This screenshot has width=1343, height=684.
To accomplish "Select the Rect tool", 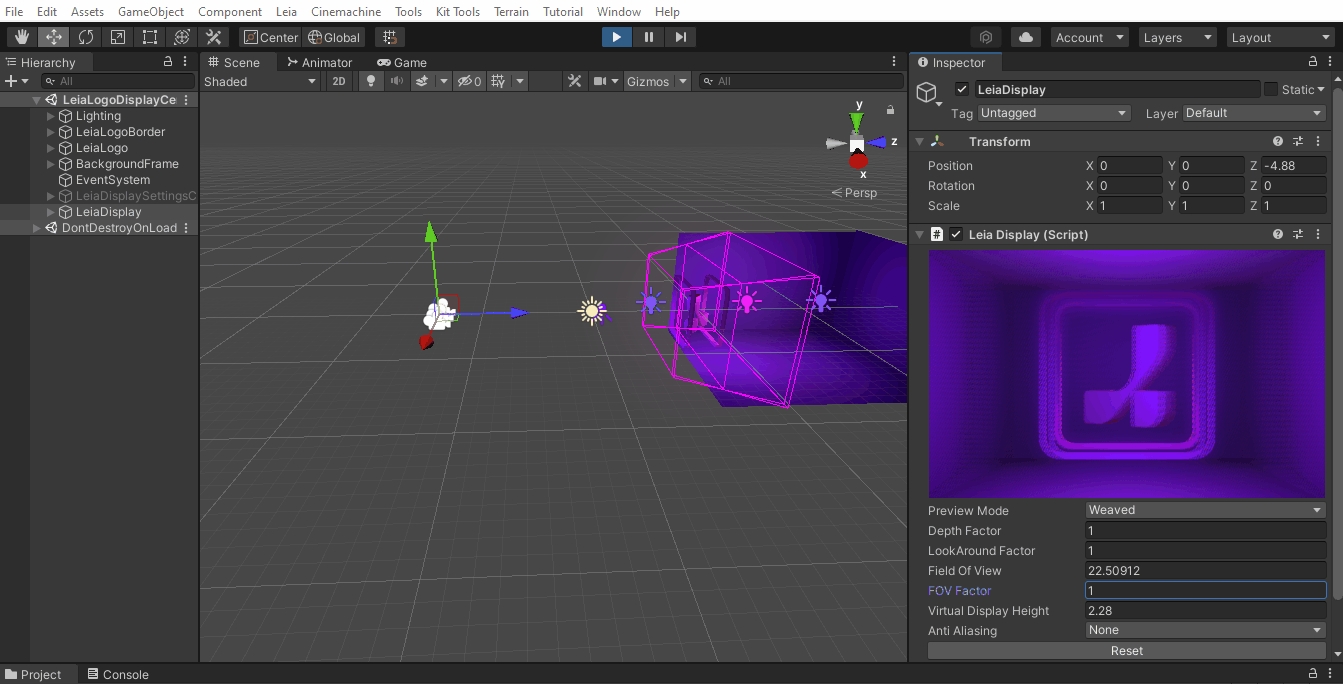I will (150, 37).
